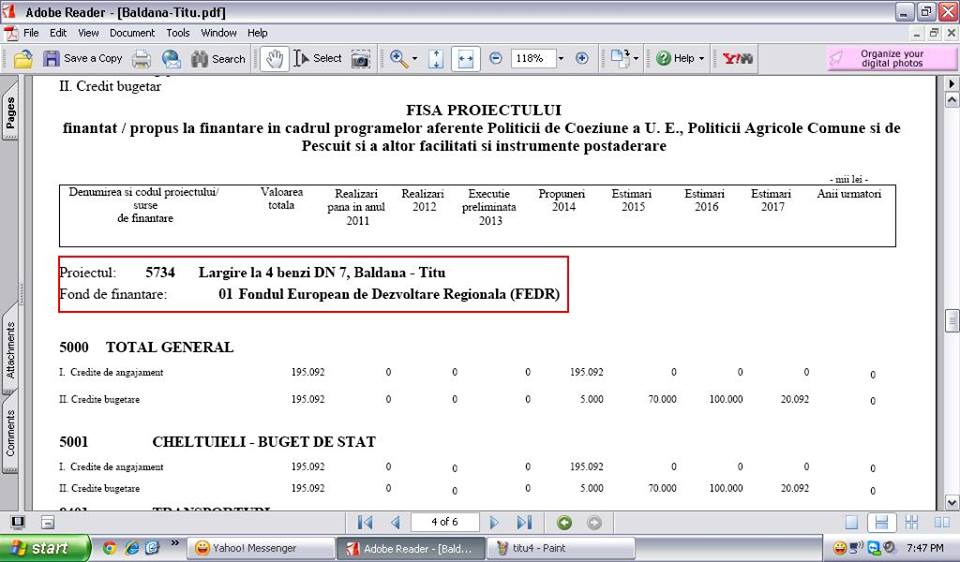Open the zoom percentage dropdown
Image resolution: width=960 pixels, height=562 pixels.
coord(560,59)
